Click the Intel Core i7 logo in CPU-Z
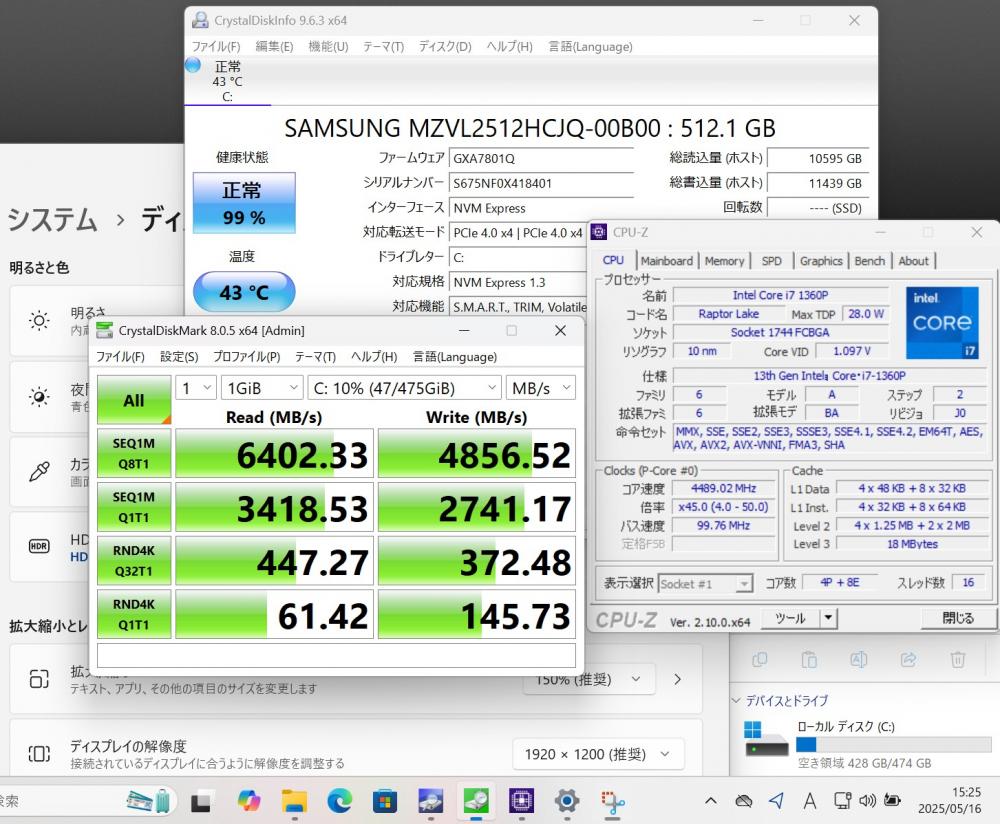The width and height of the screenshot is (1000, 824). coord(942,323)
